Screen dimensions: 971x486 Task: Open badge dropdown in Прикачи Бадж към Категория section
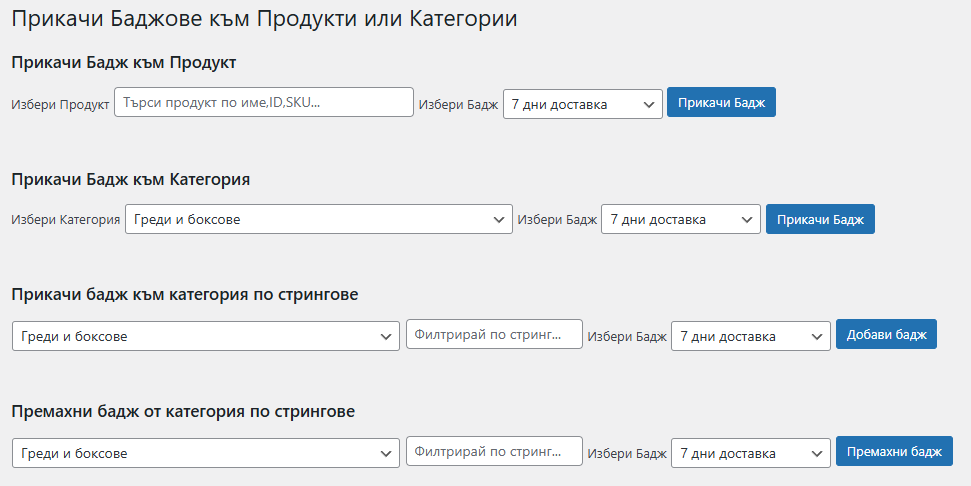[681, 219]
